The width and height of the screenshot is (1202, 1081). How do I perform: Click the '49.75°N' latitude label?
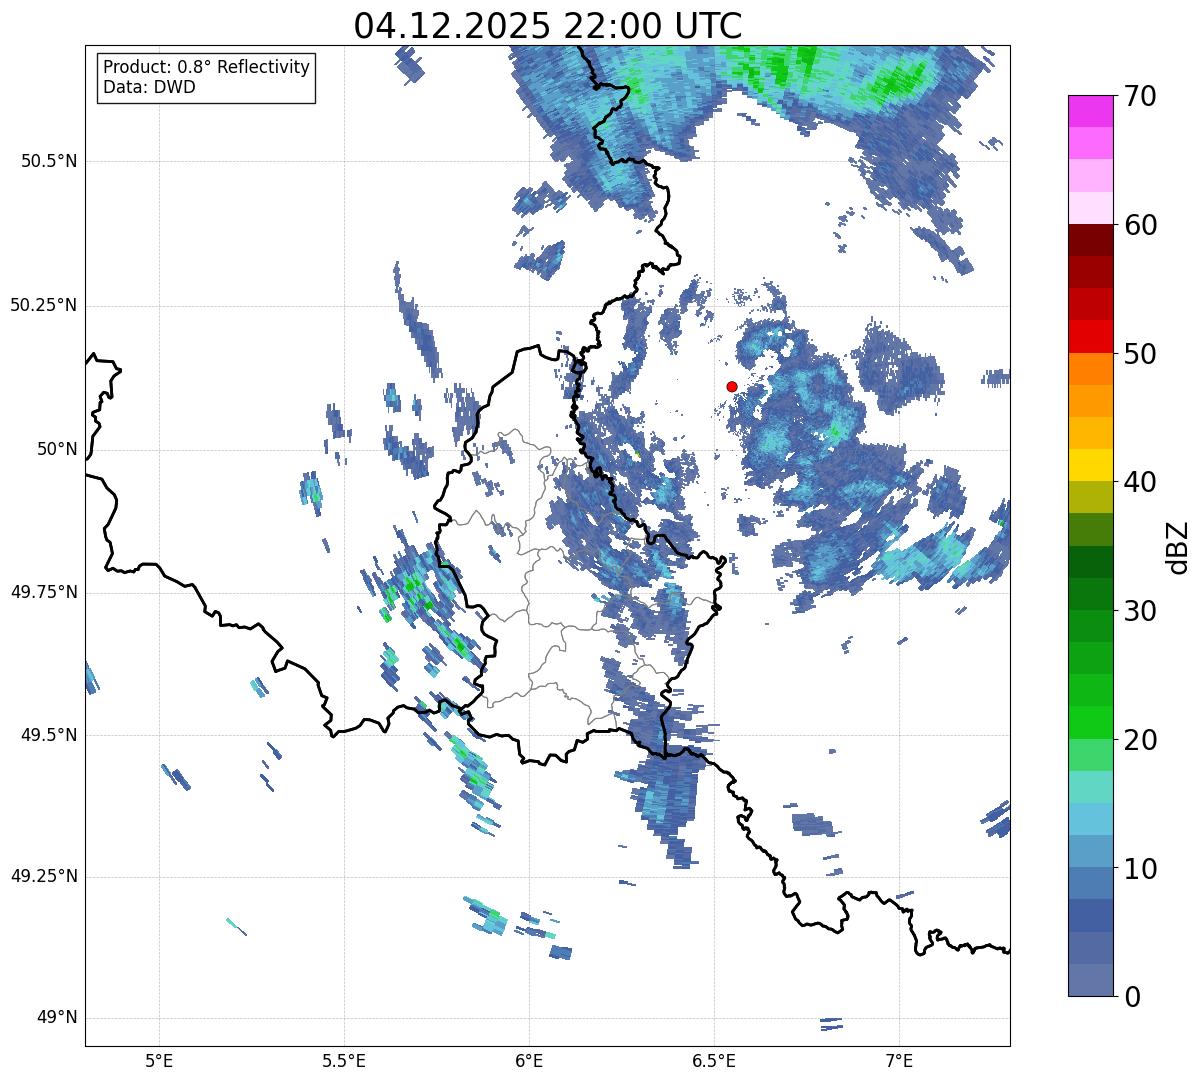44,592
